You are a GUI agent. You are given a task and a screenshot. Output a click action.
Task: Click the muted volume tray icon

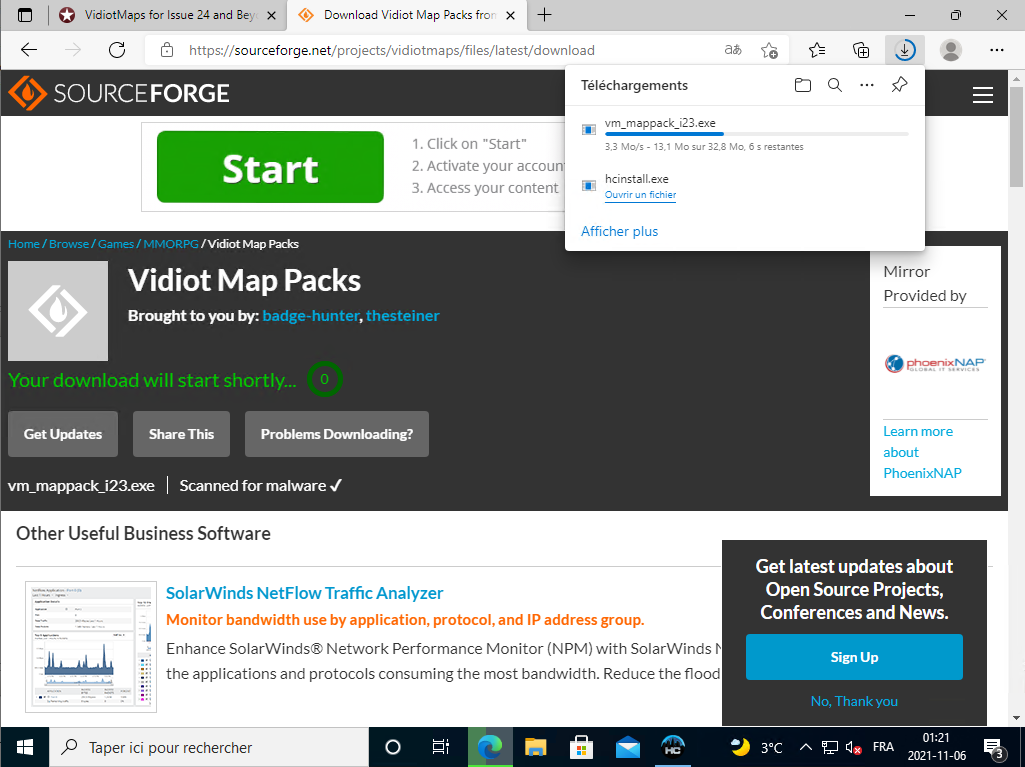pyautogui.click(x=853, y=747)
